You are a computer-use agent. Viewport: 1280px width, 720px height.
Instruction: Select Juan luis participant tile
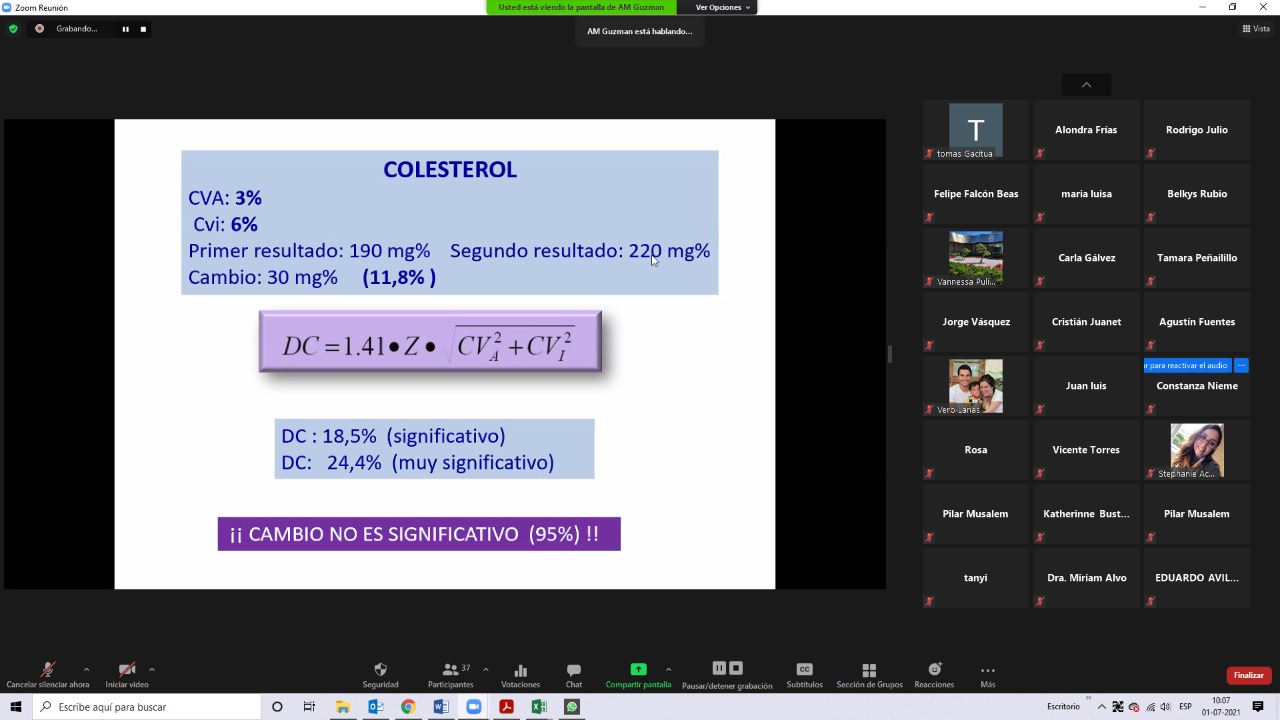(x=1086, y=386)
